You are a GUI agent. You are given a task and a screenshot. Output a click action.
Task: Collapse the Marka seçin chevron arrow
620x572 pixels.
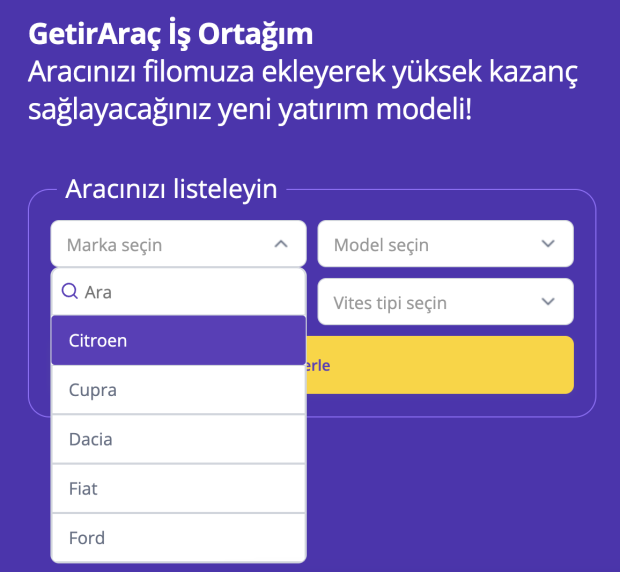tap(281, 244)
